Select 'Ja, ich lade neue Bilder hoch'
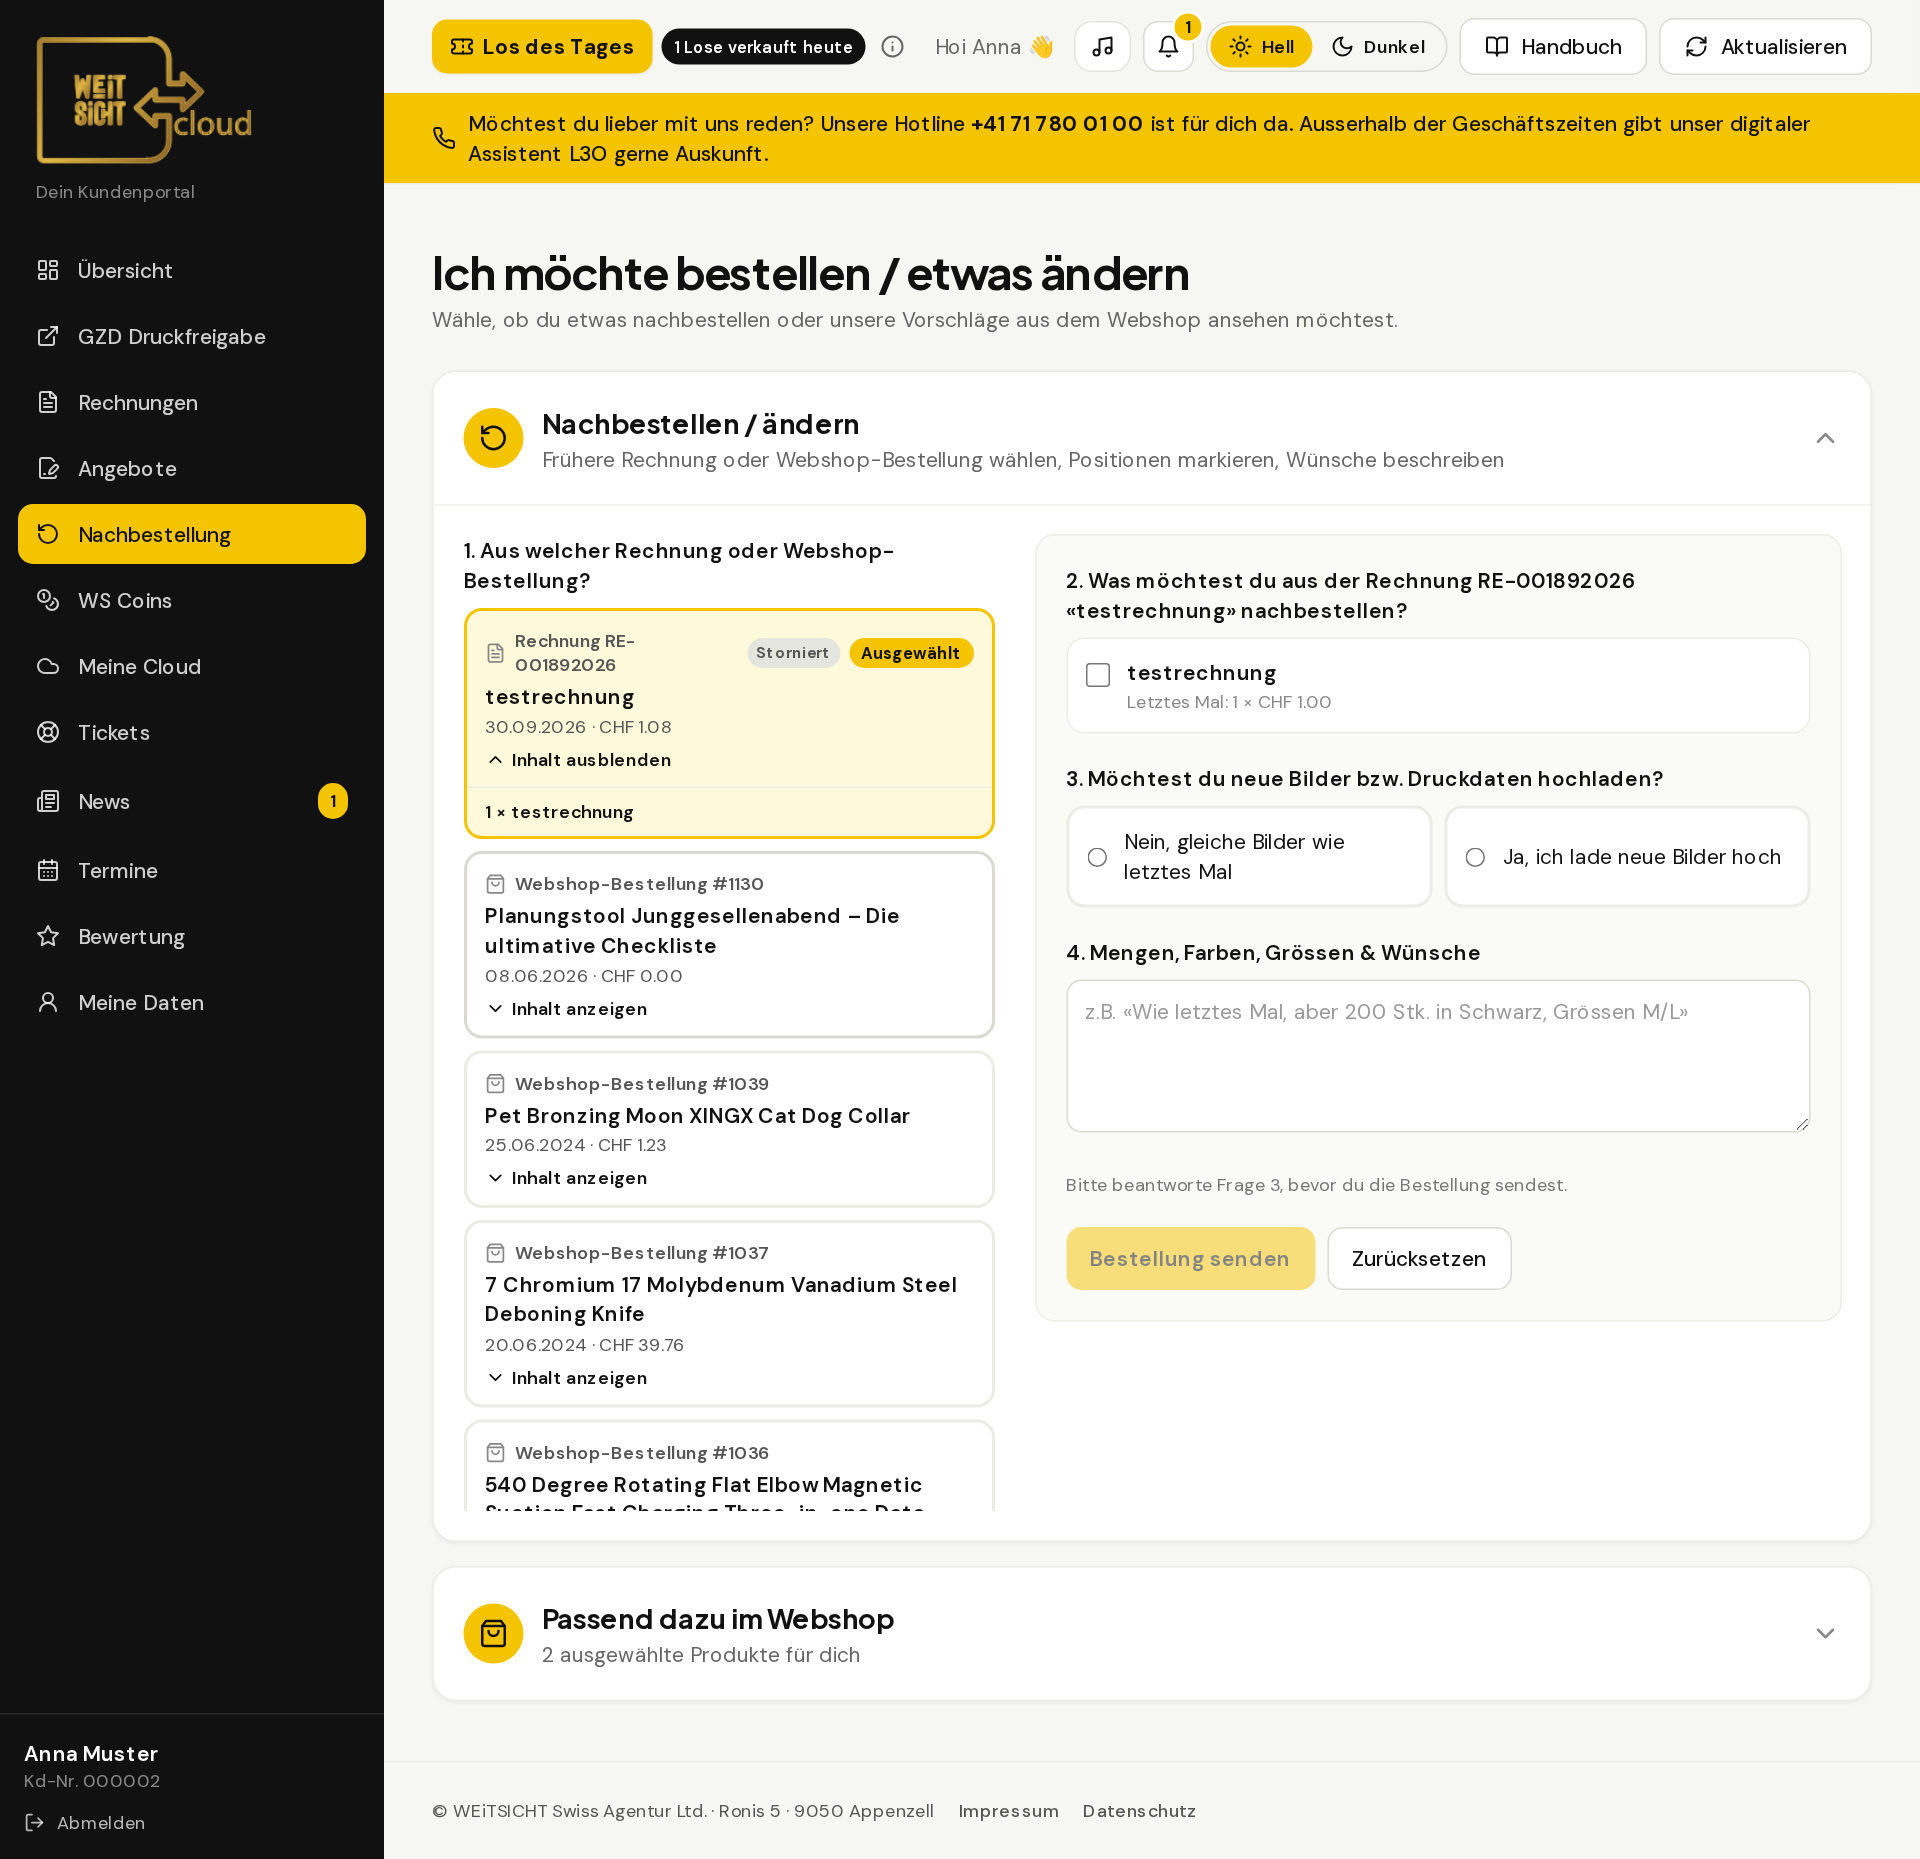 (x=1627, y=857)
